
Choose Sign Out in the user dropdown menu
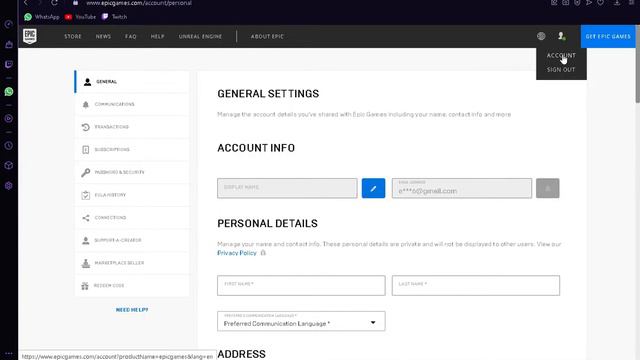[x=561, y=70]
